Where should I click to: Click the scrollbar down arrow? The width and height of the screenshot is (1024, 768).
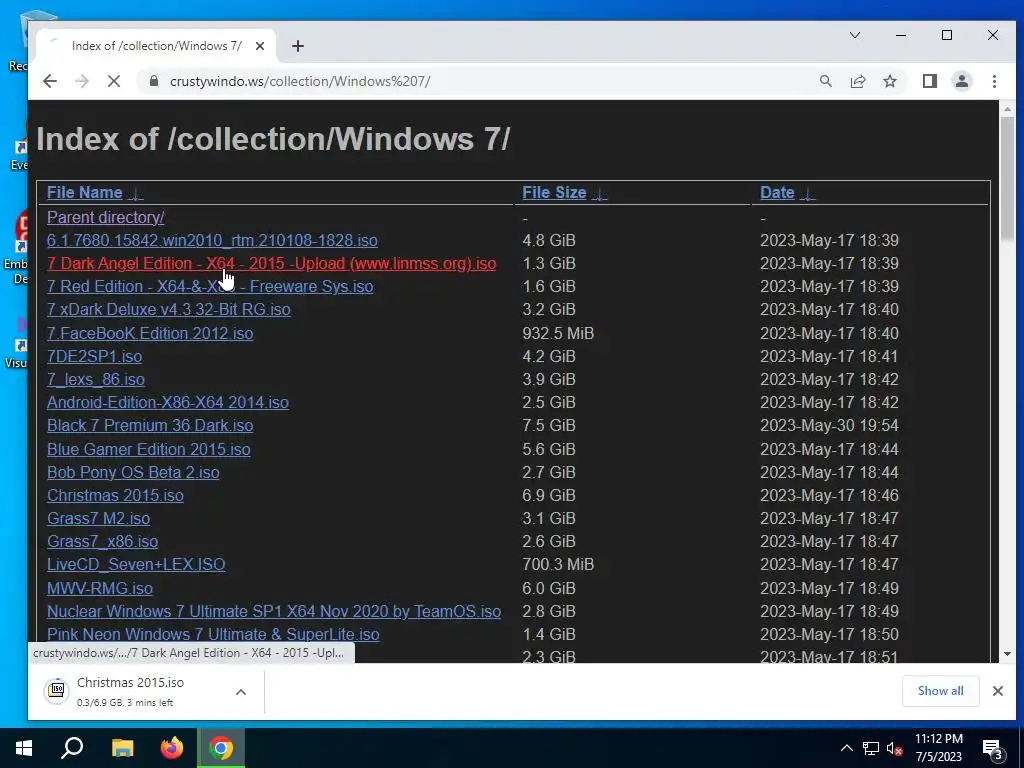click(x=1007, y=654)
